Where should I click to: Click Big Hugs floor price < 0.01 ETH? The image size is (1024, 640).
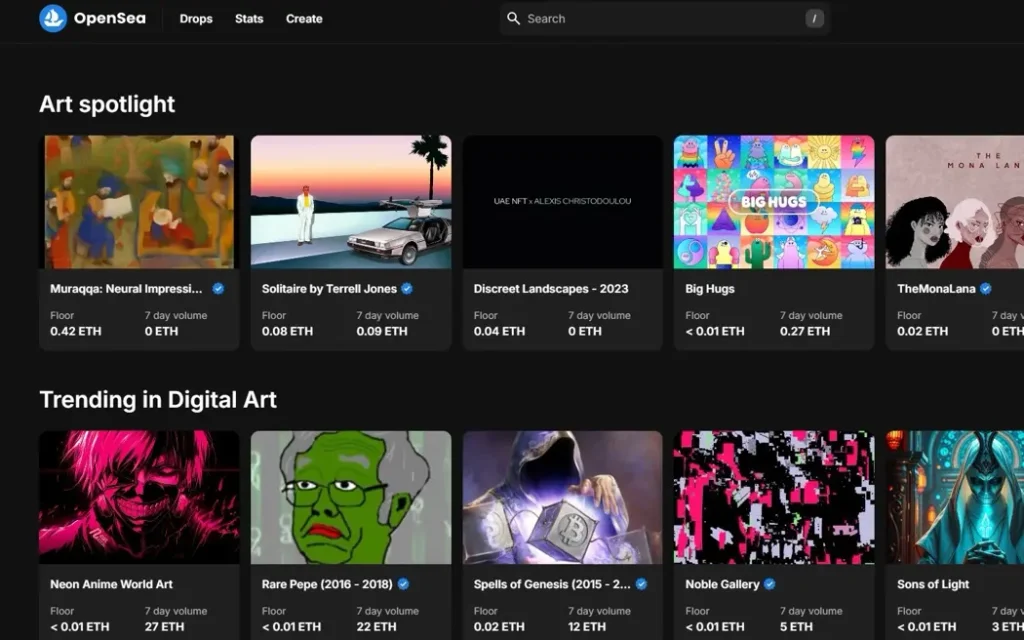pyautogui.click(x=714, y=331)
